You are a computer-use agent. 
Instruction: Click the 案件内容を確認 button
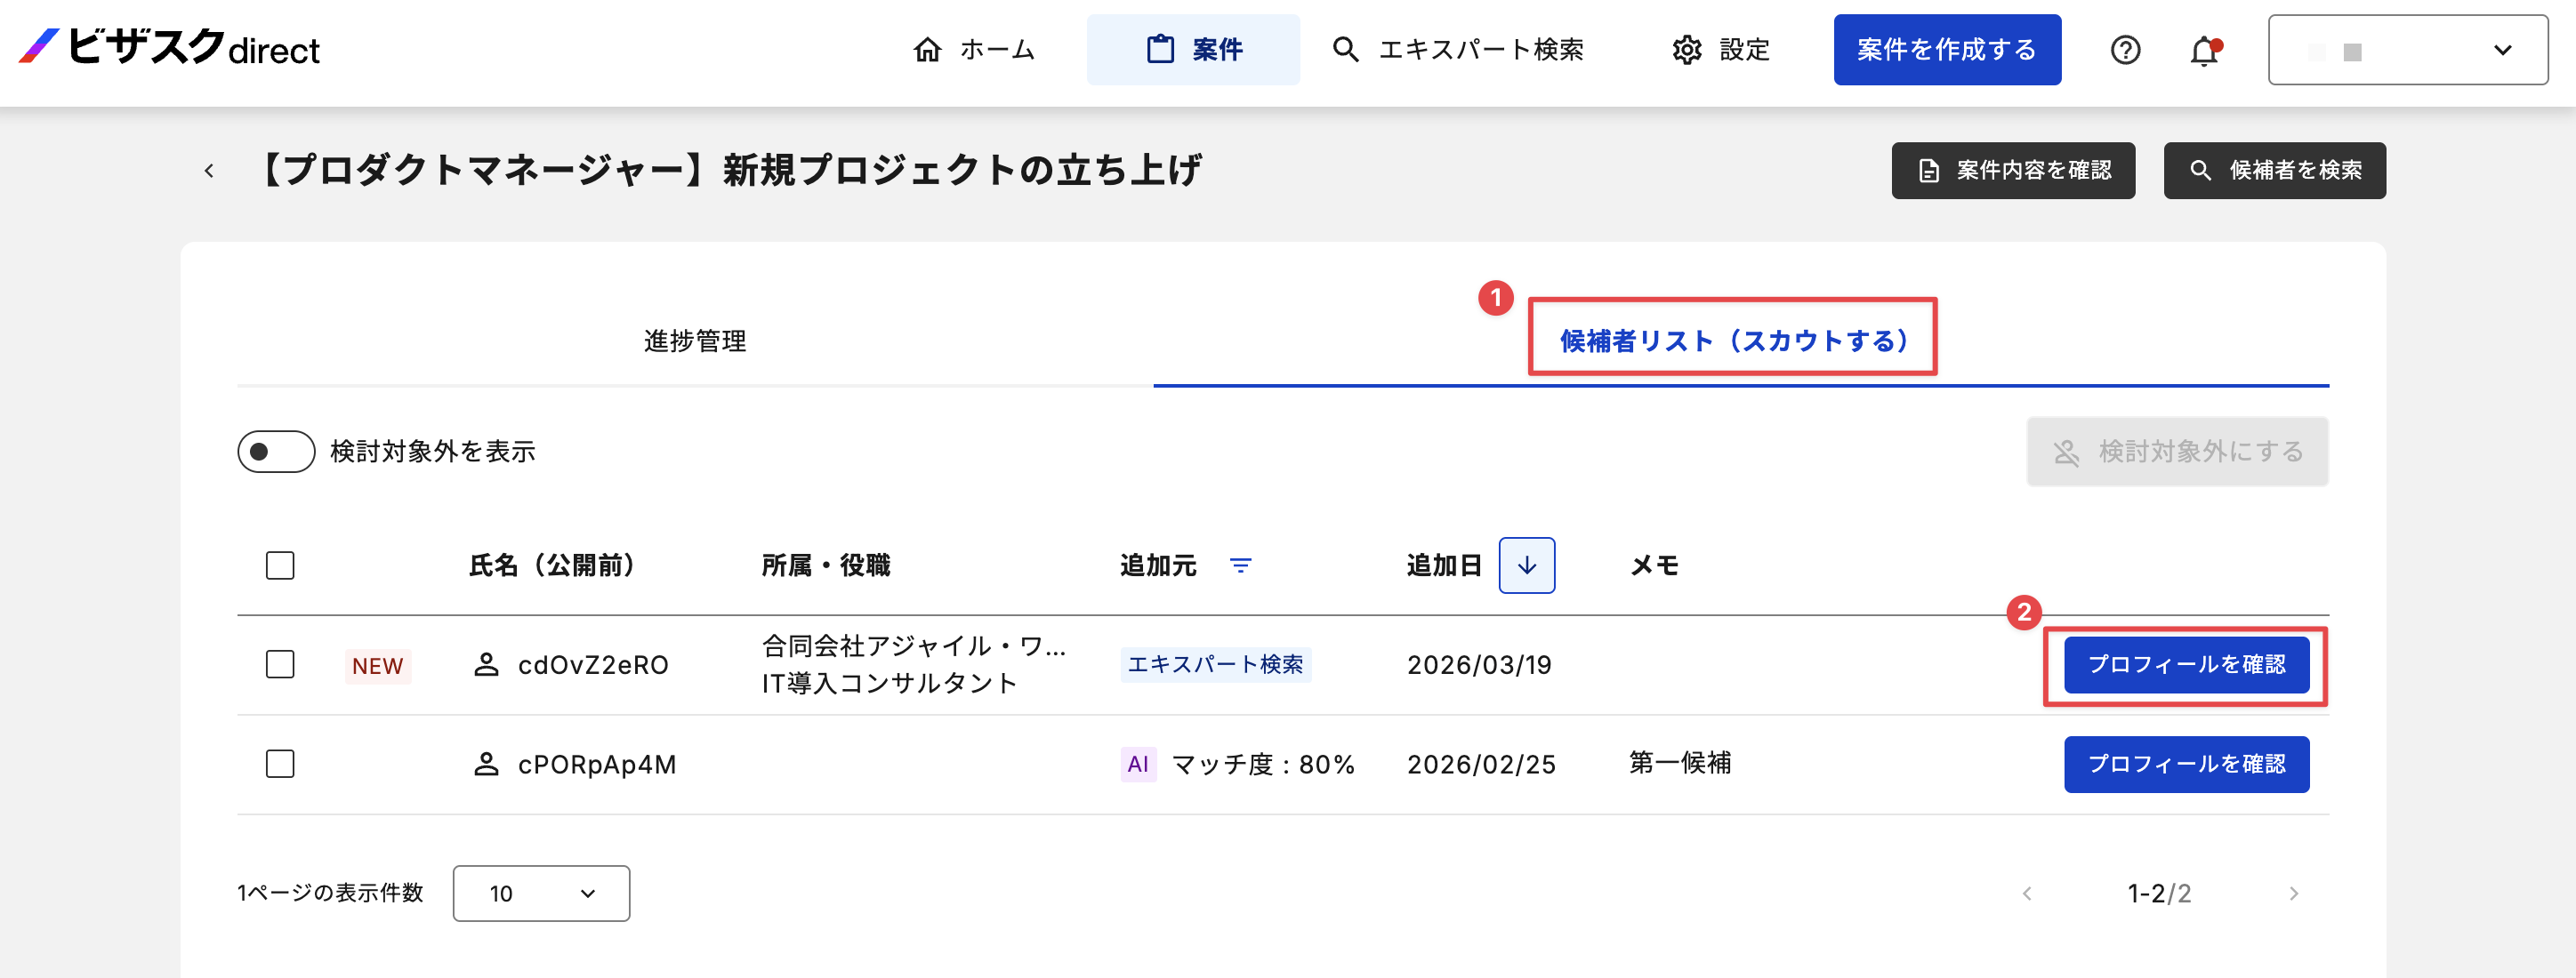click(2012, 170)
